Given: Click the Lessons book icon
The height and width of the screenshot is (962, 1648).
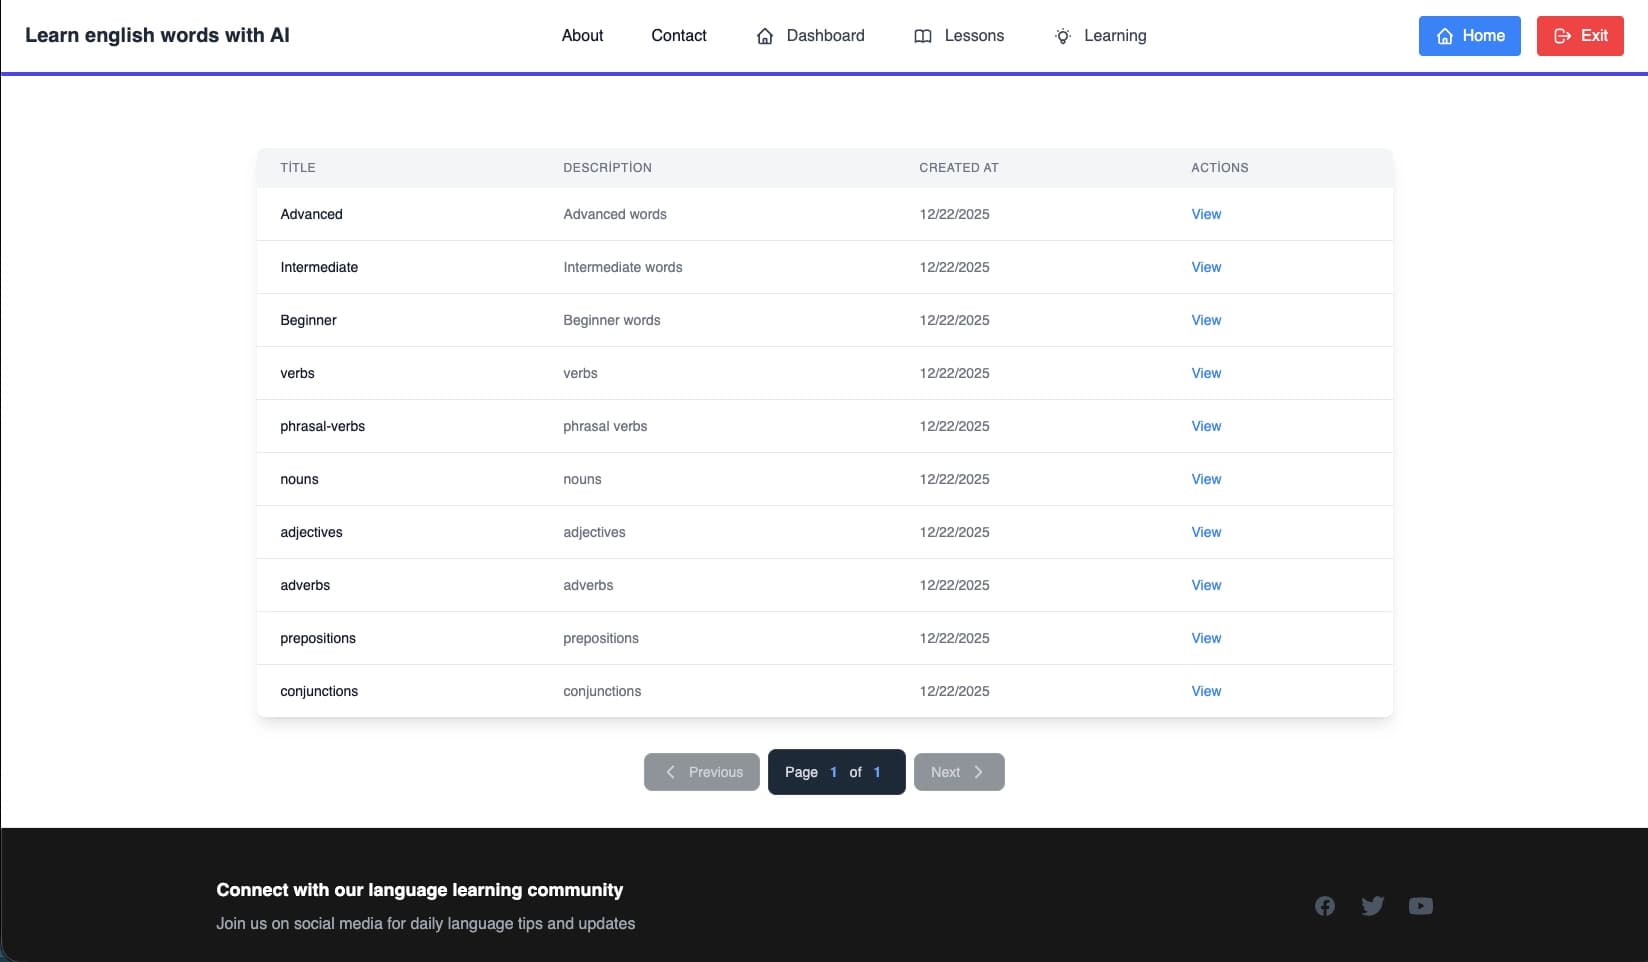Looking at the screenshot, I should click(x=921, y=36).
